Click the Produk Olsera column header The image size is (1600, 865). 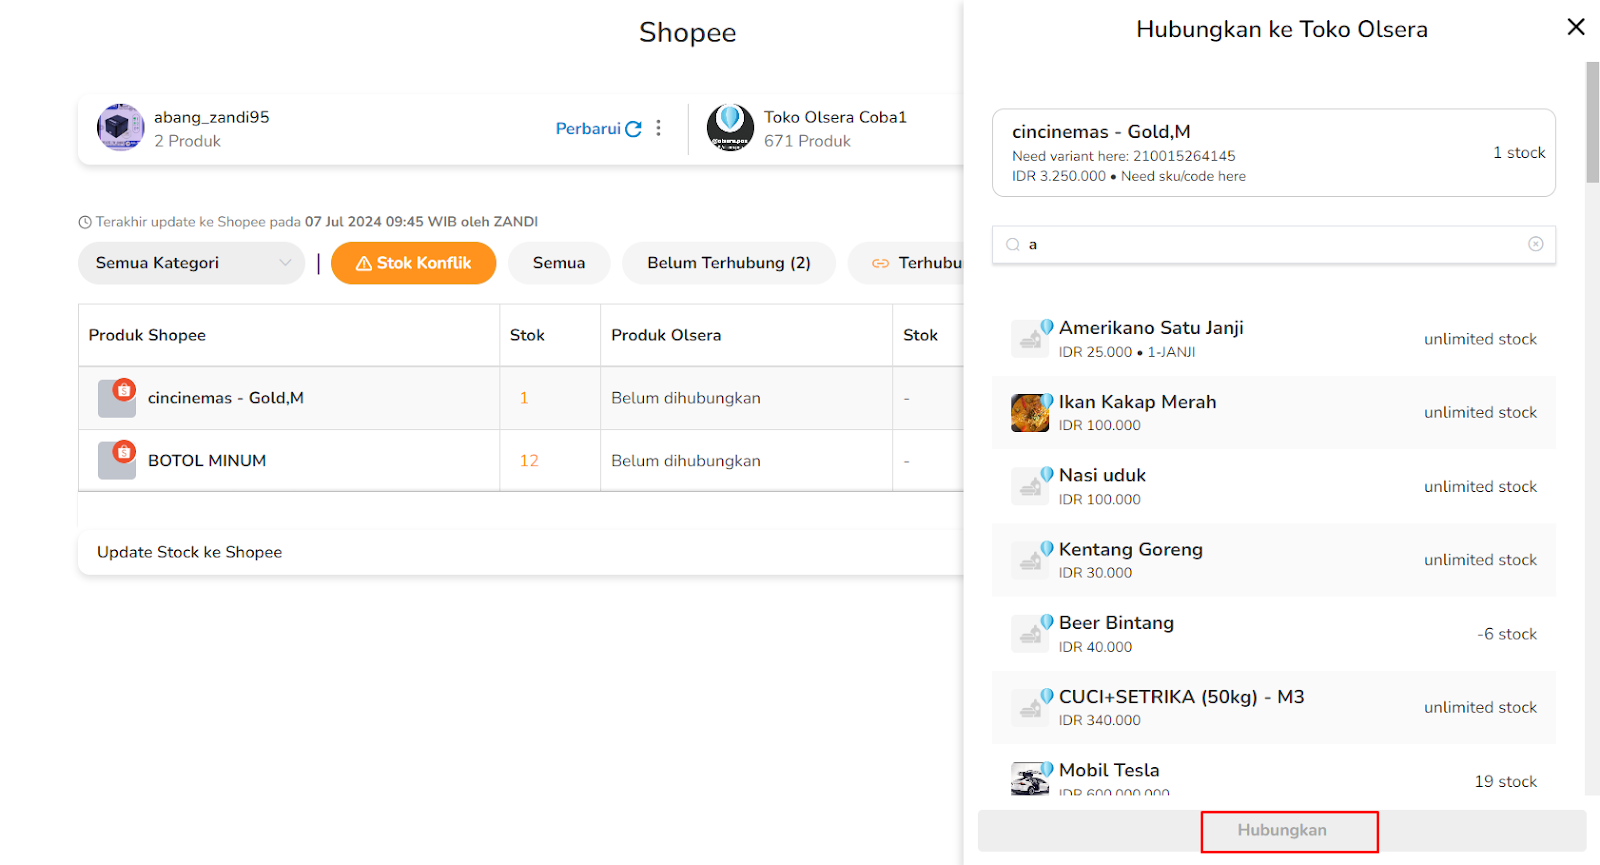[666, 335]
